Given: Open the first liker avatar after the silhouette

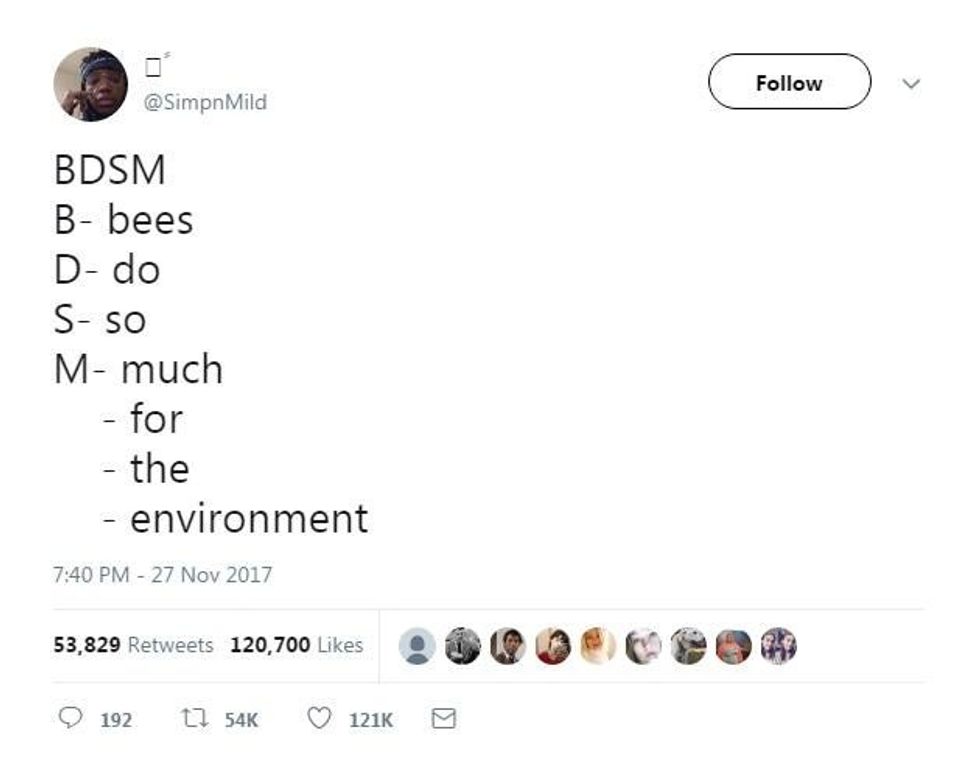Looking at the screenshot, I should (x=462, y=646).
